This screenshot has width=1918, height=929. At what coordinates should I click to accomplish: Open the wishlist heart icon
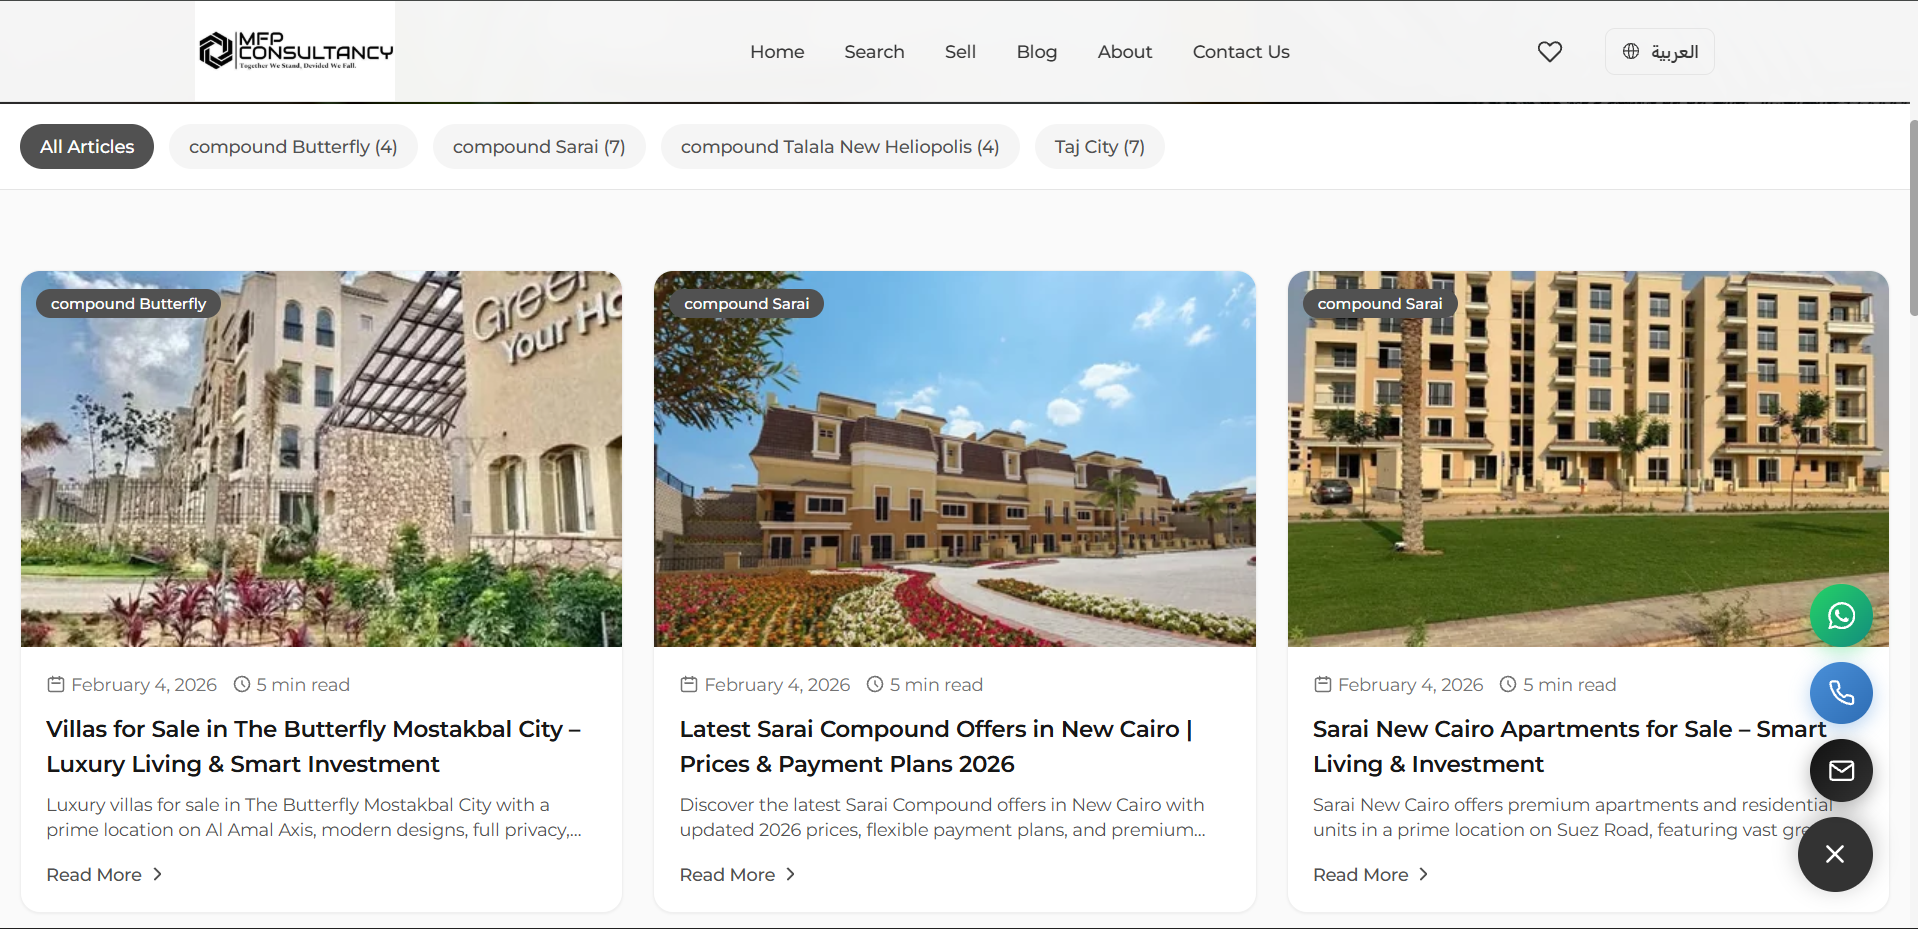[1549, 51]
